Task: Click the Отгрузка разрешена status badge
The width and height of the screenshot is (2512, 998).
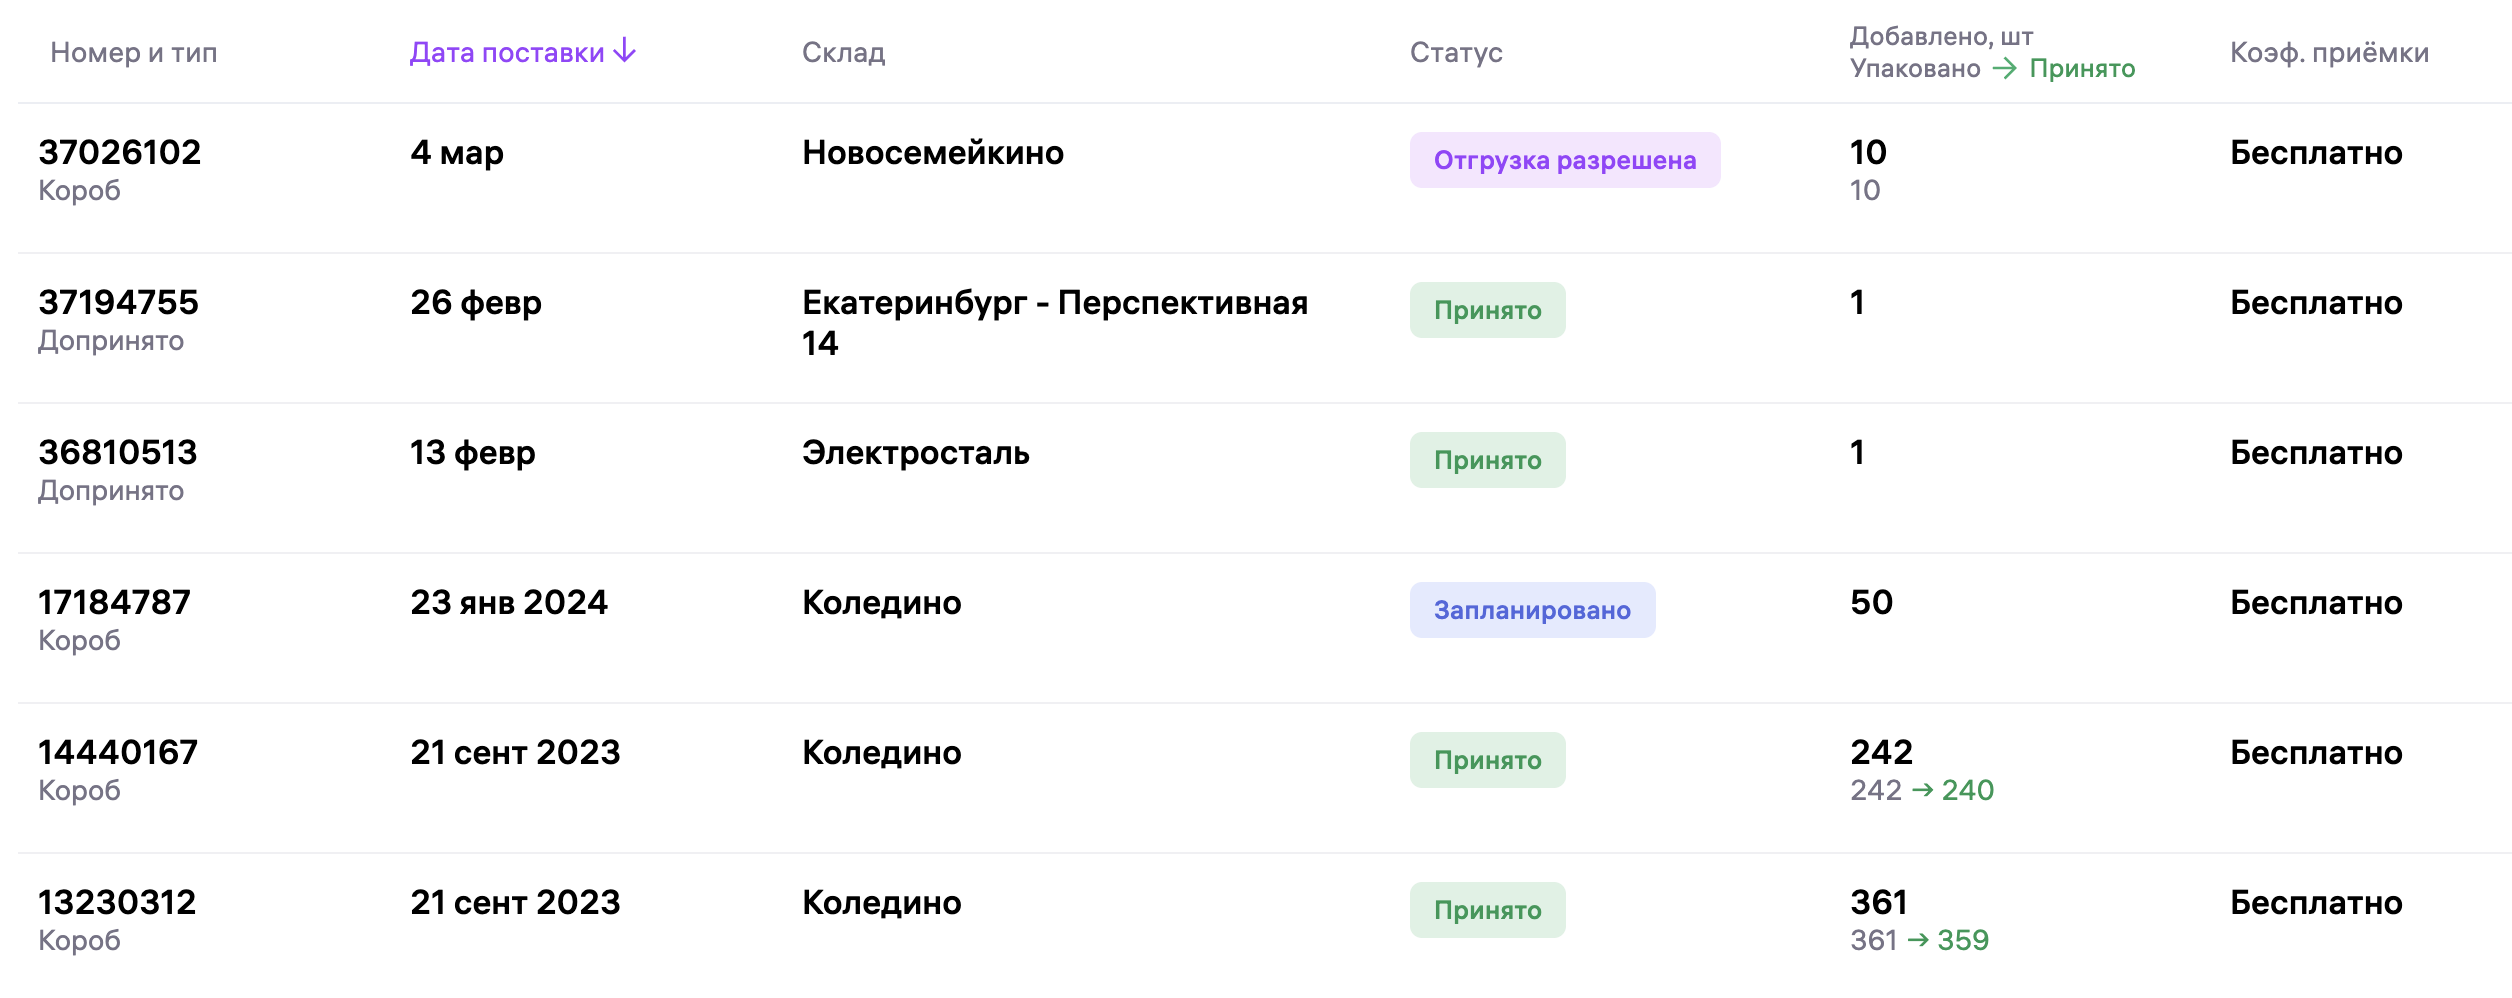Action: [x=1564, y=160]
